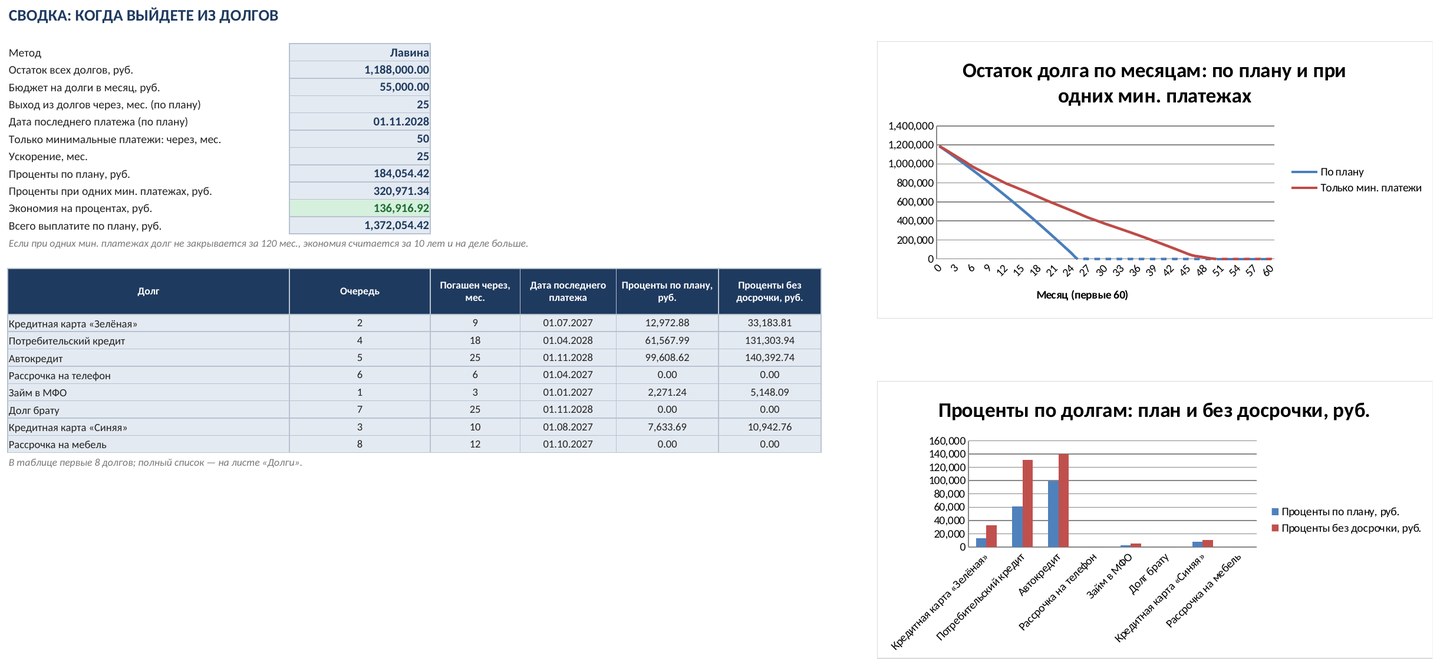Click the planned interest cell 61,567.99

[668, 341]
